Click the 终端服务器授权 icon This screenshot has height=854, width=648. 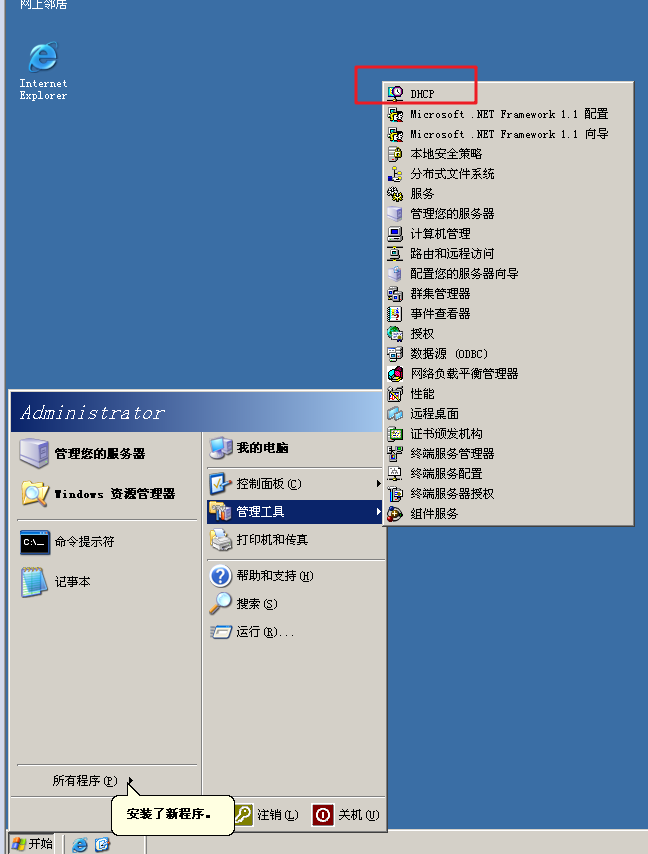(x=395, y=493)
